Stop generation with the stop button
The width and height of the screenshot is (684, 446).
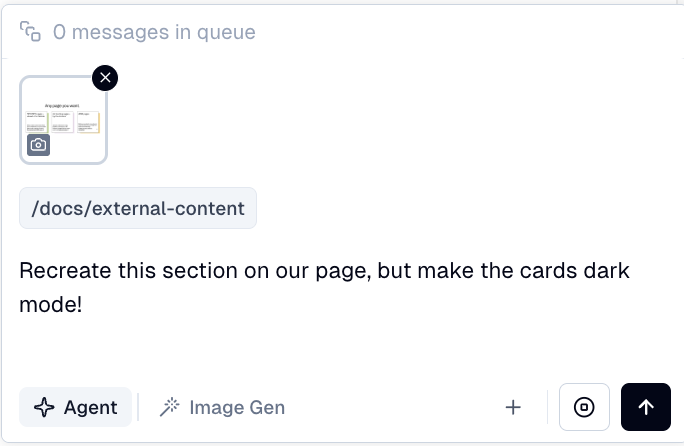click(585, 407)
